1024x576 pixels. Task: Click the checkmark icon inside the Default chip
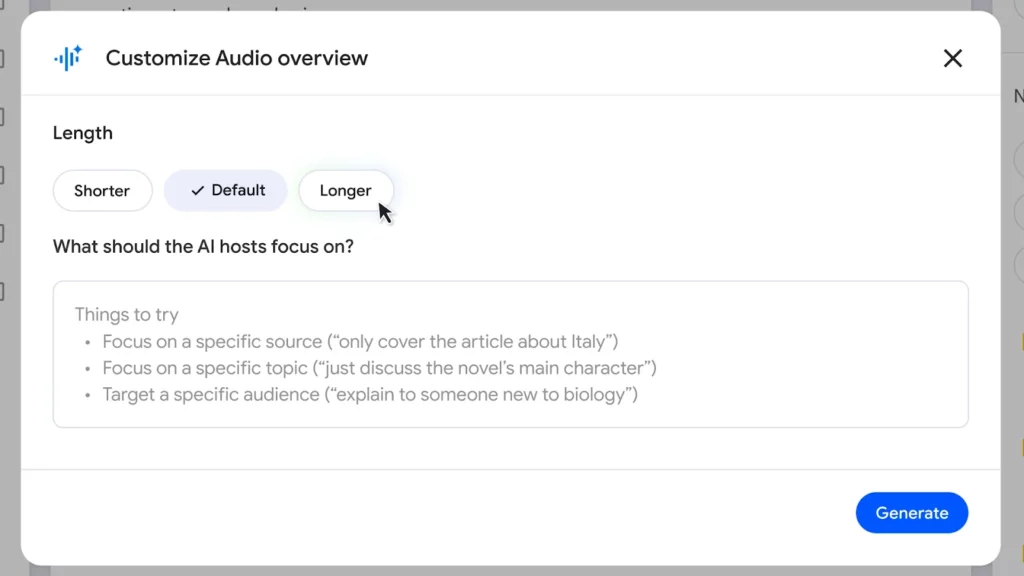click(199, 190)
